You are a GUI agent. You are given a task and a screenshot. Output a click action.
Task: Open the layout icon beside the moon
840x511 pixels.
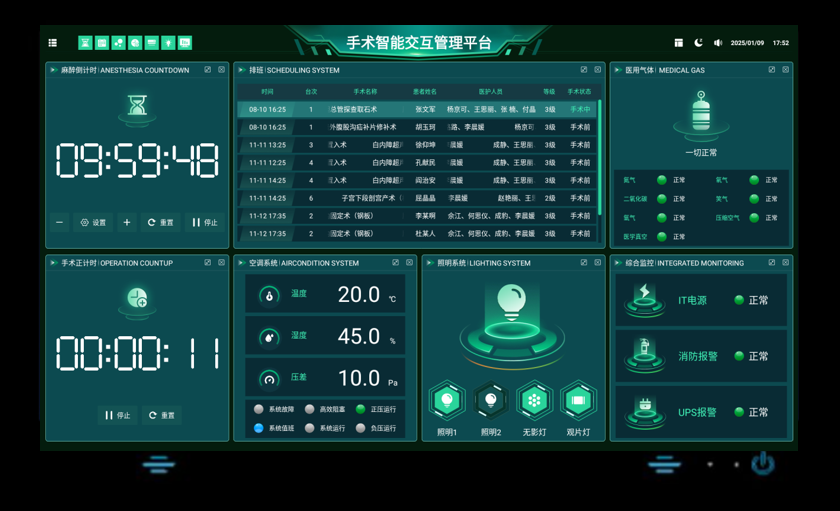pos(678,43)
